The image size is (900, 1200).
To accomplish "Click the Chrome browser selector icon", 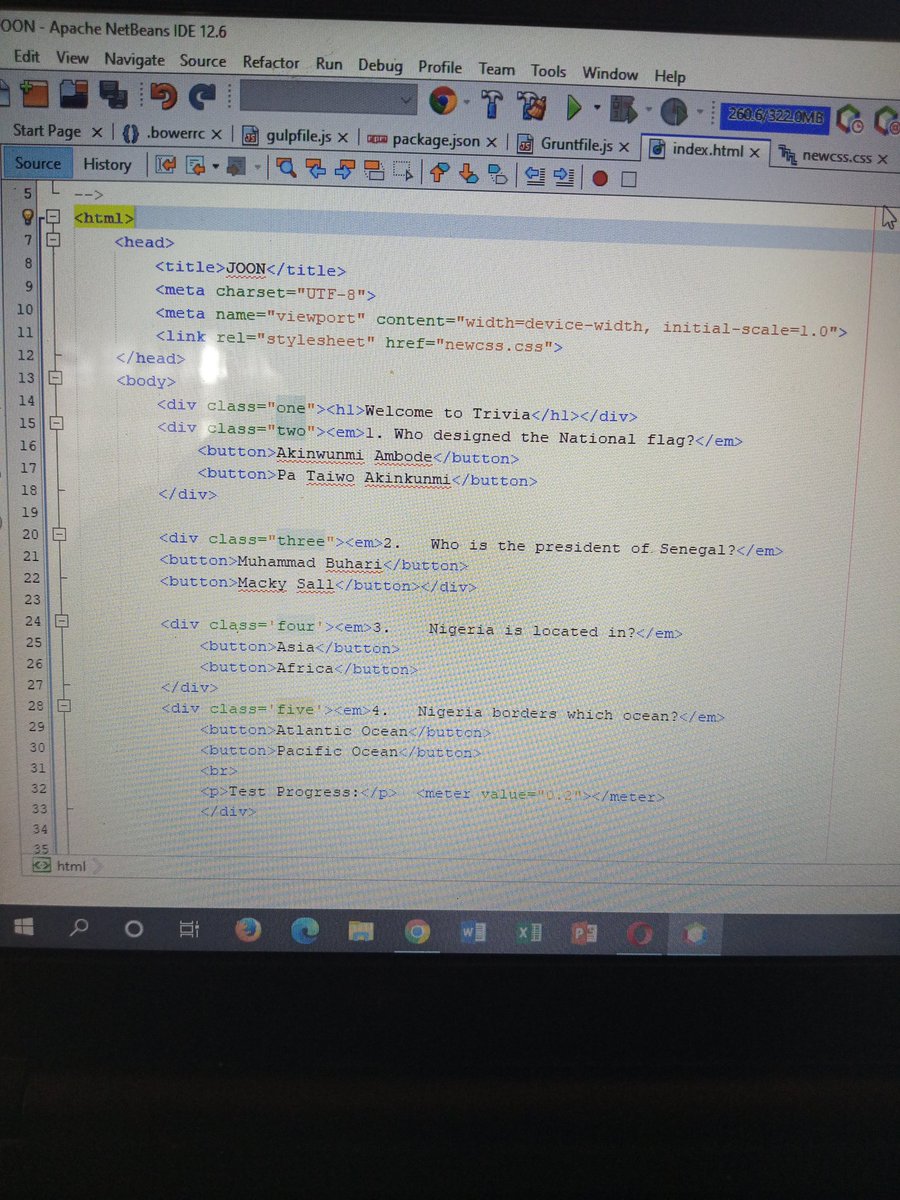I will 443,102.
